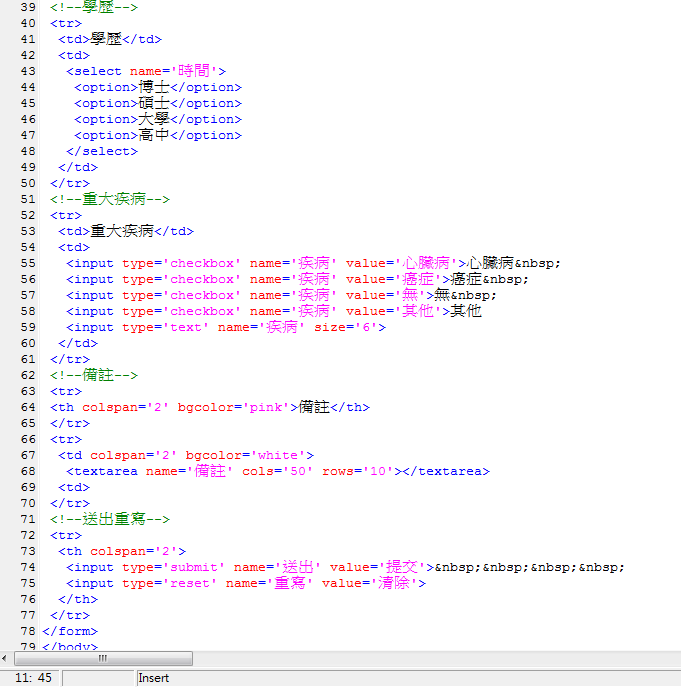The image size is (681, 687).
Task: Click the checkbox input line with value 心臟病
Action: click(313, 263)
